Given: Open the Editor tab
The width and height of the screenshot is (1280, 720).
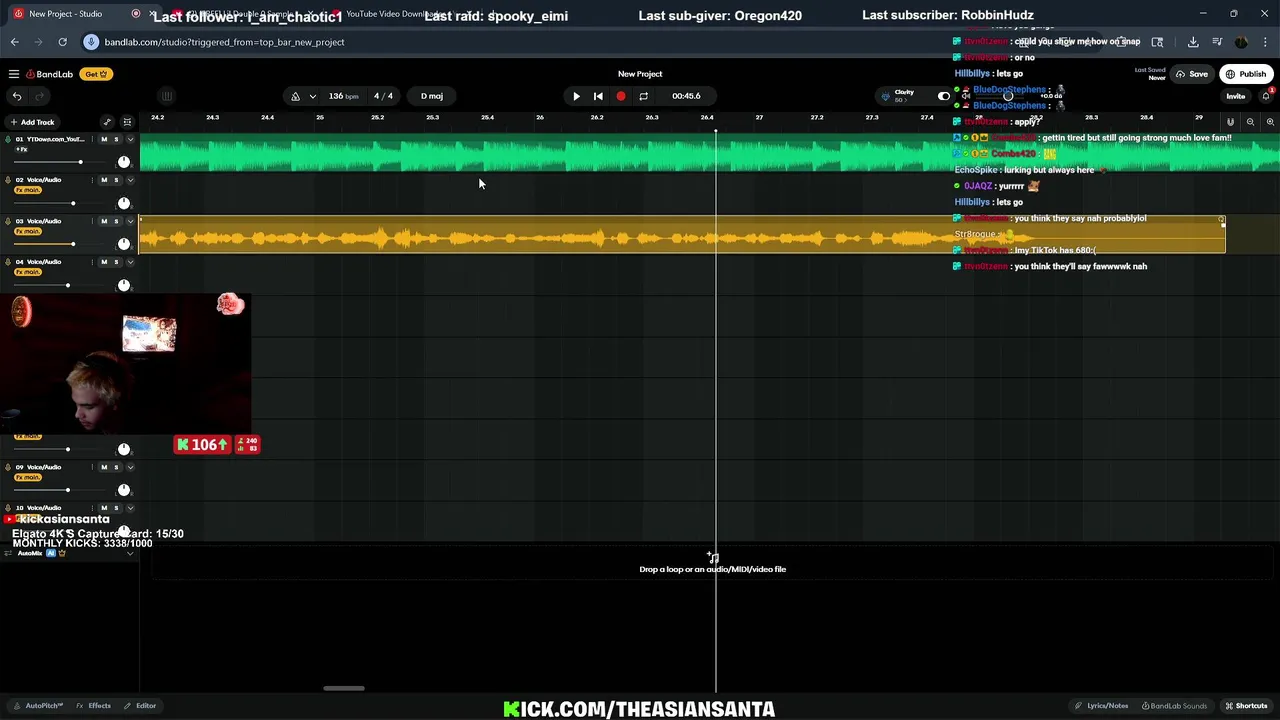Looking at the screenshot, I should (140, 706).
